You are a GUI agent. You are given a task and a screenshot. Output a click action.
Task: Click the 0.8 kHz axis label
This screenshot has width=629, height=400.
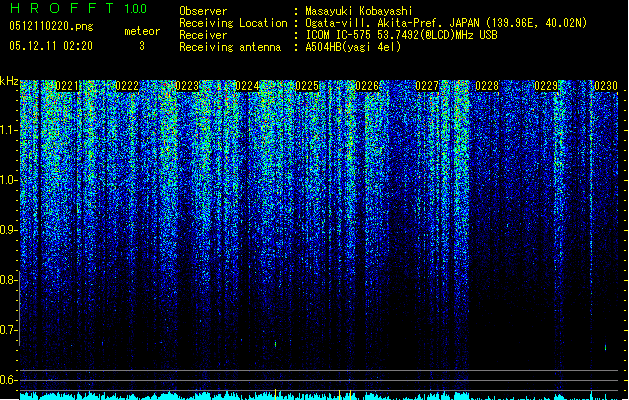click(8, 280)
